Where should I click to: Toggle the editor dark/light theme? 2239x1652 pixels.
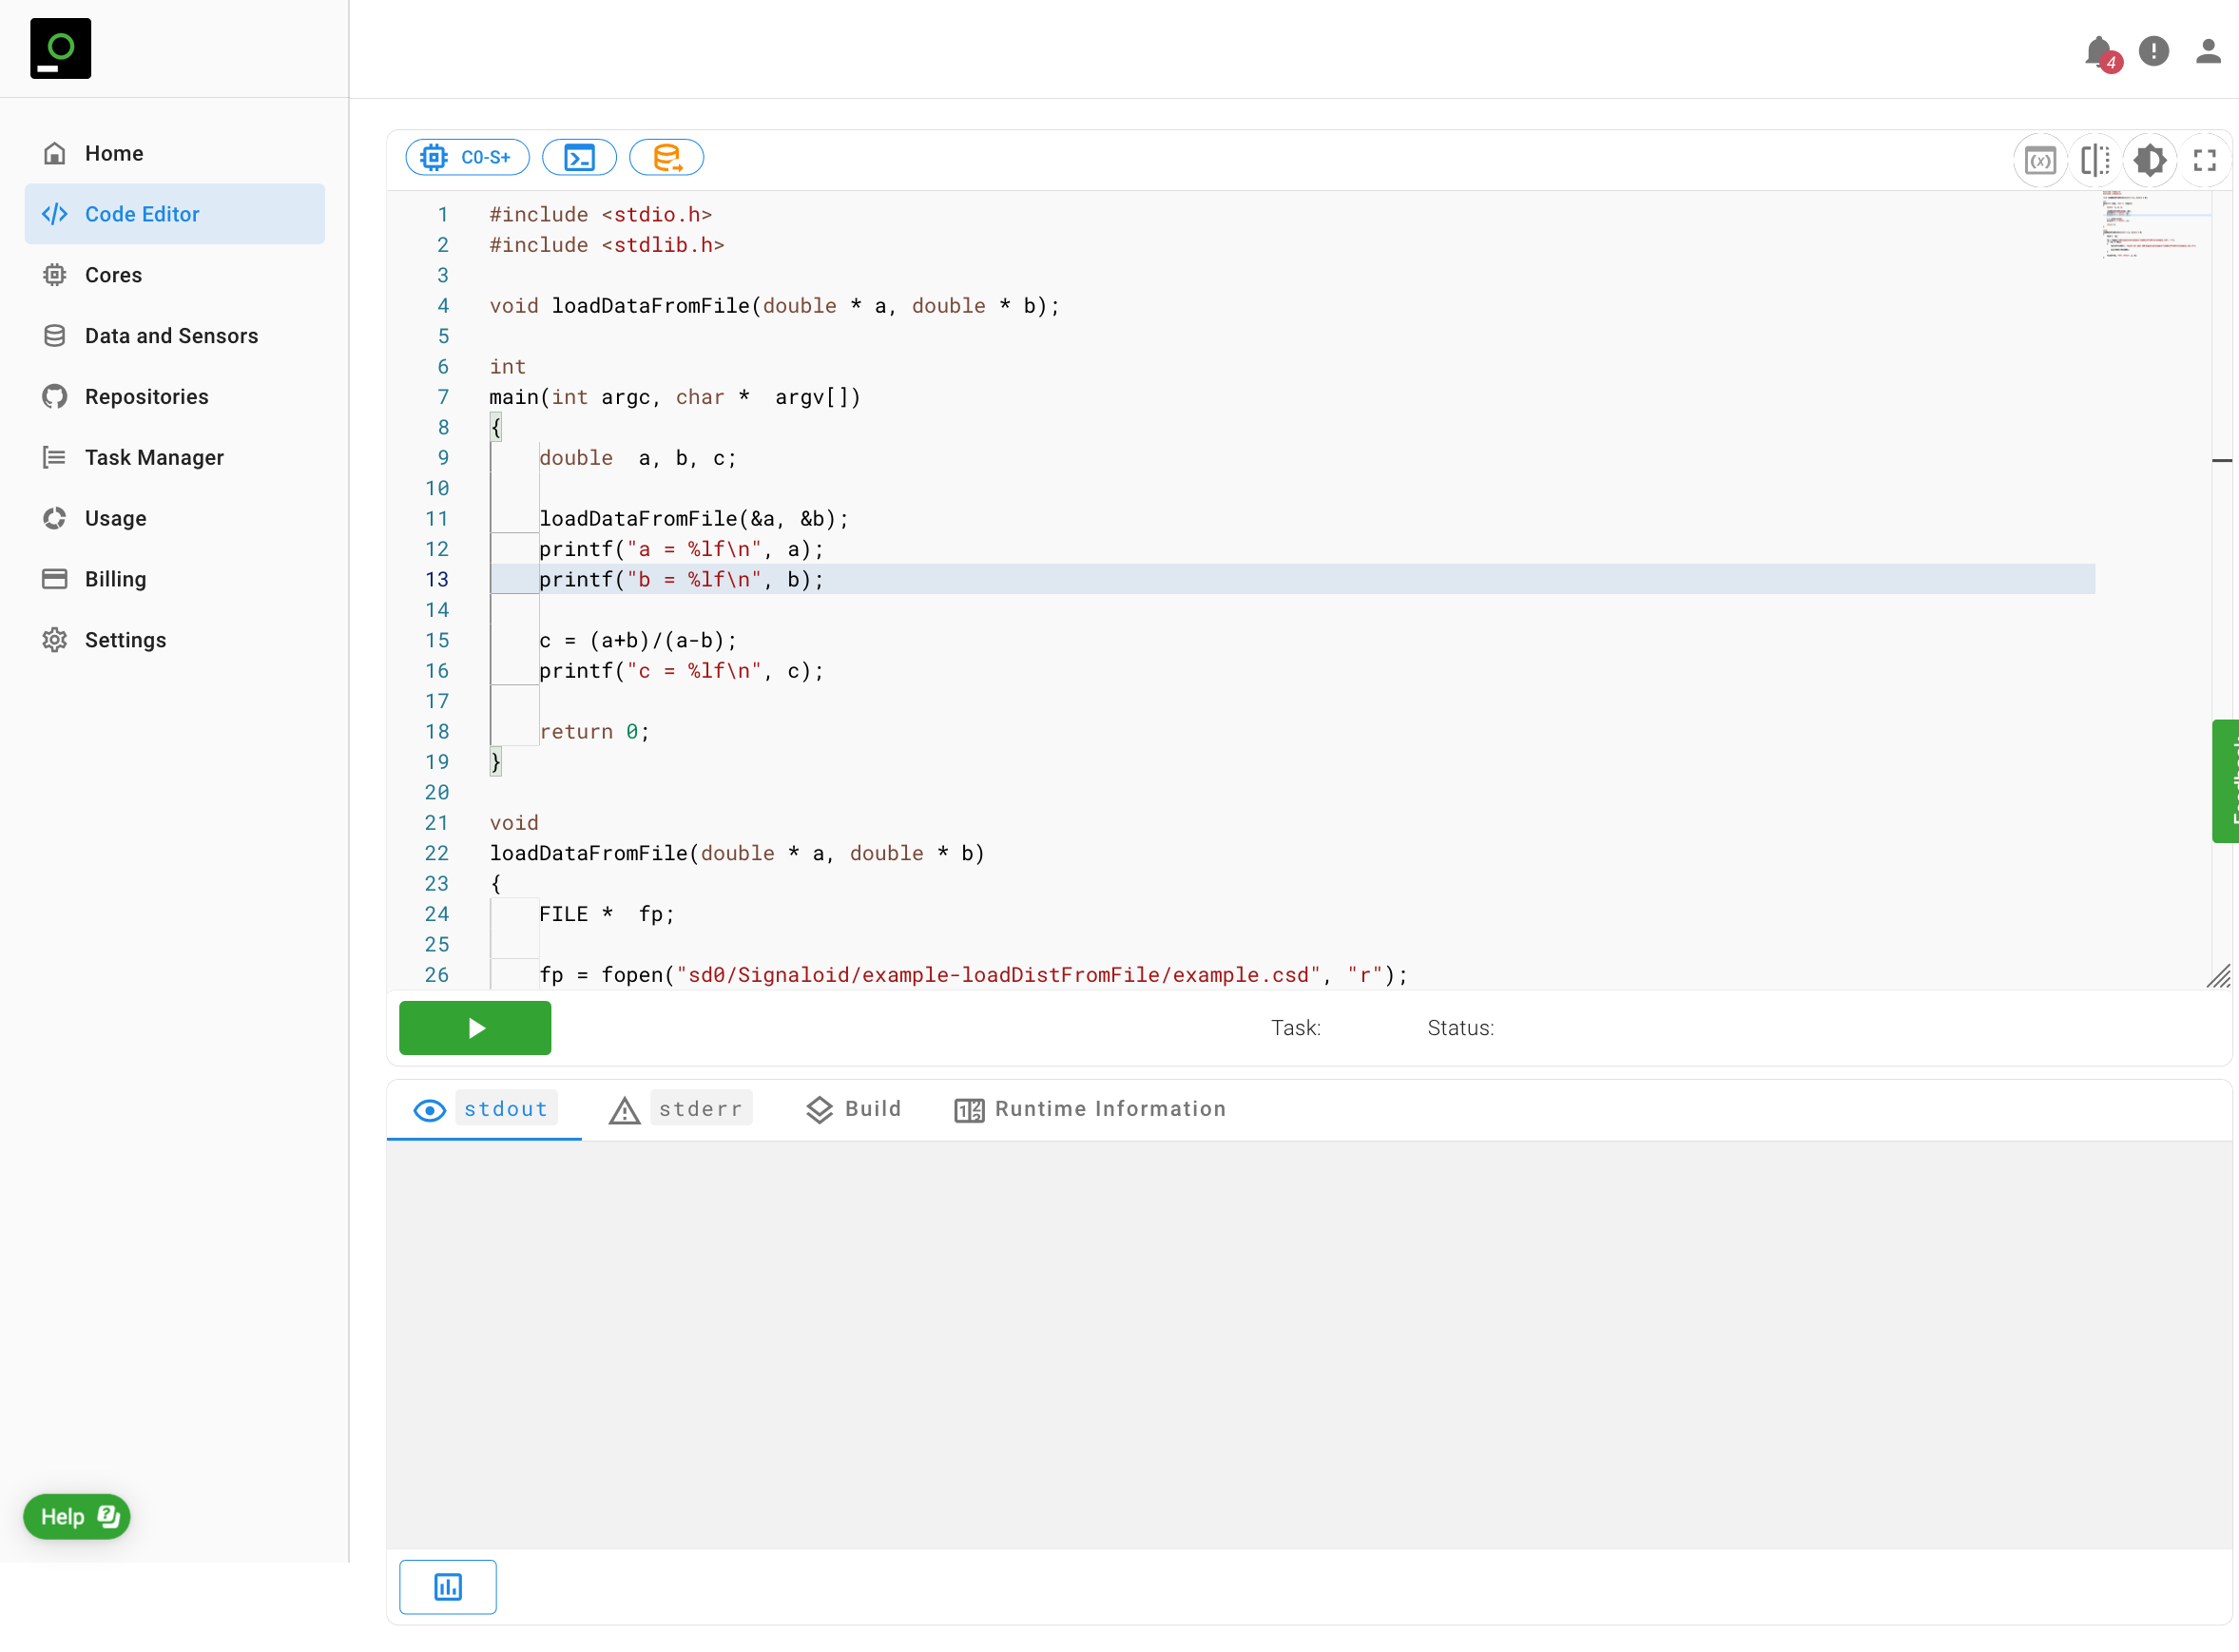2149,160
